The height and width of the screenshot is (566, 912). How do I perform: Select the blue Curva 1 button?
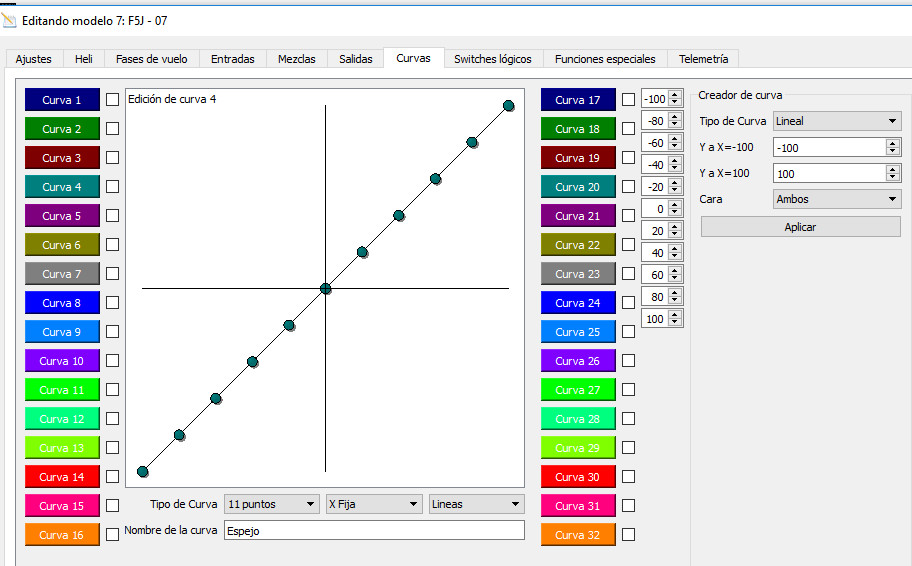[62, 100]
